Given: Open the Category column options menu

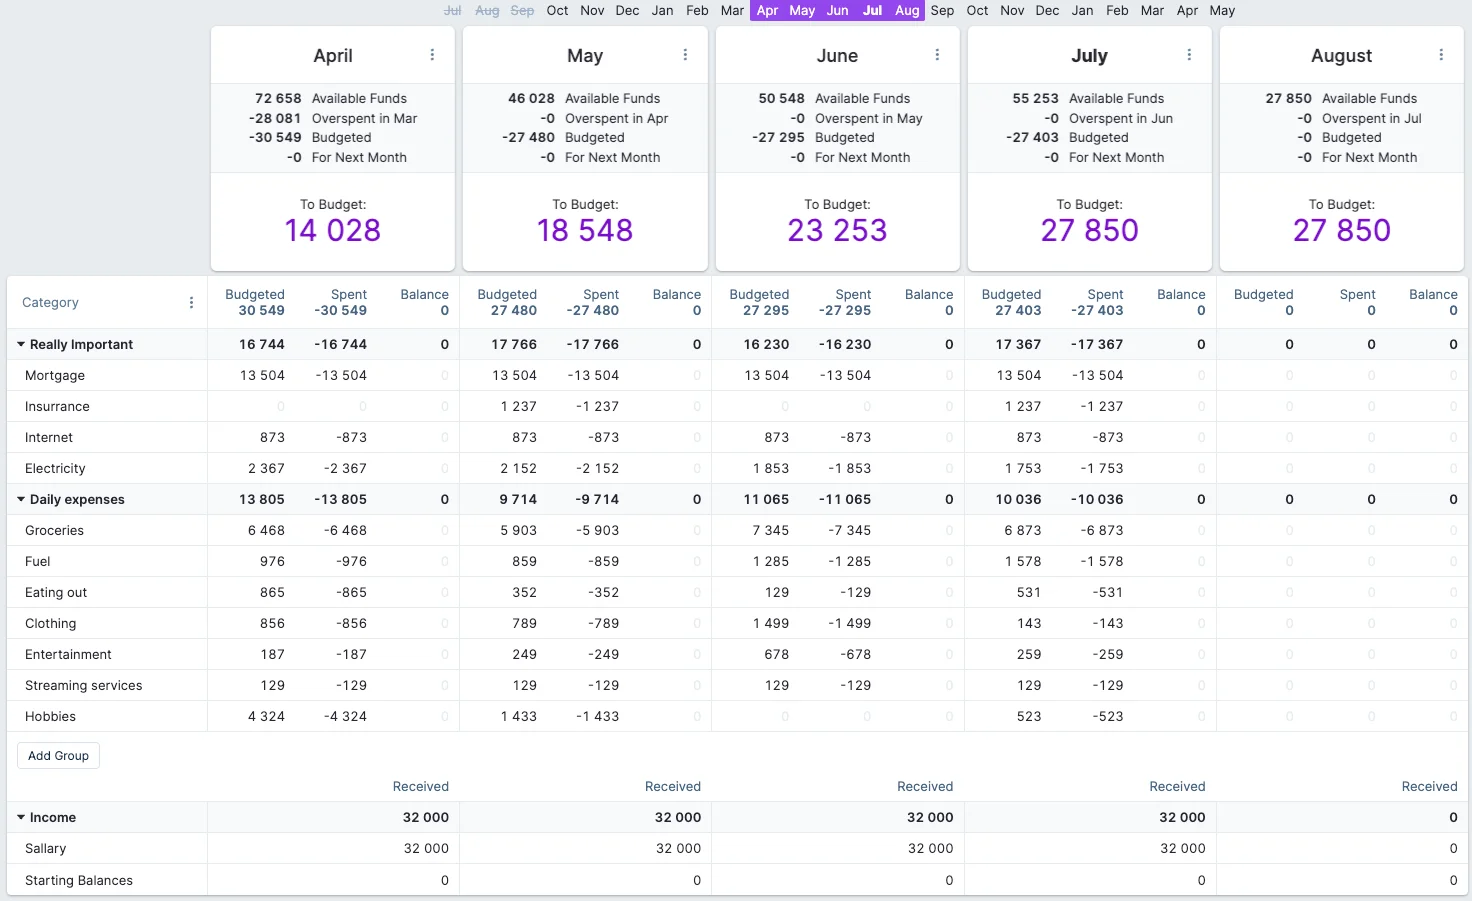Looking at the screenshot, I should coord(191,302).
